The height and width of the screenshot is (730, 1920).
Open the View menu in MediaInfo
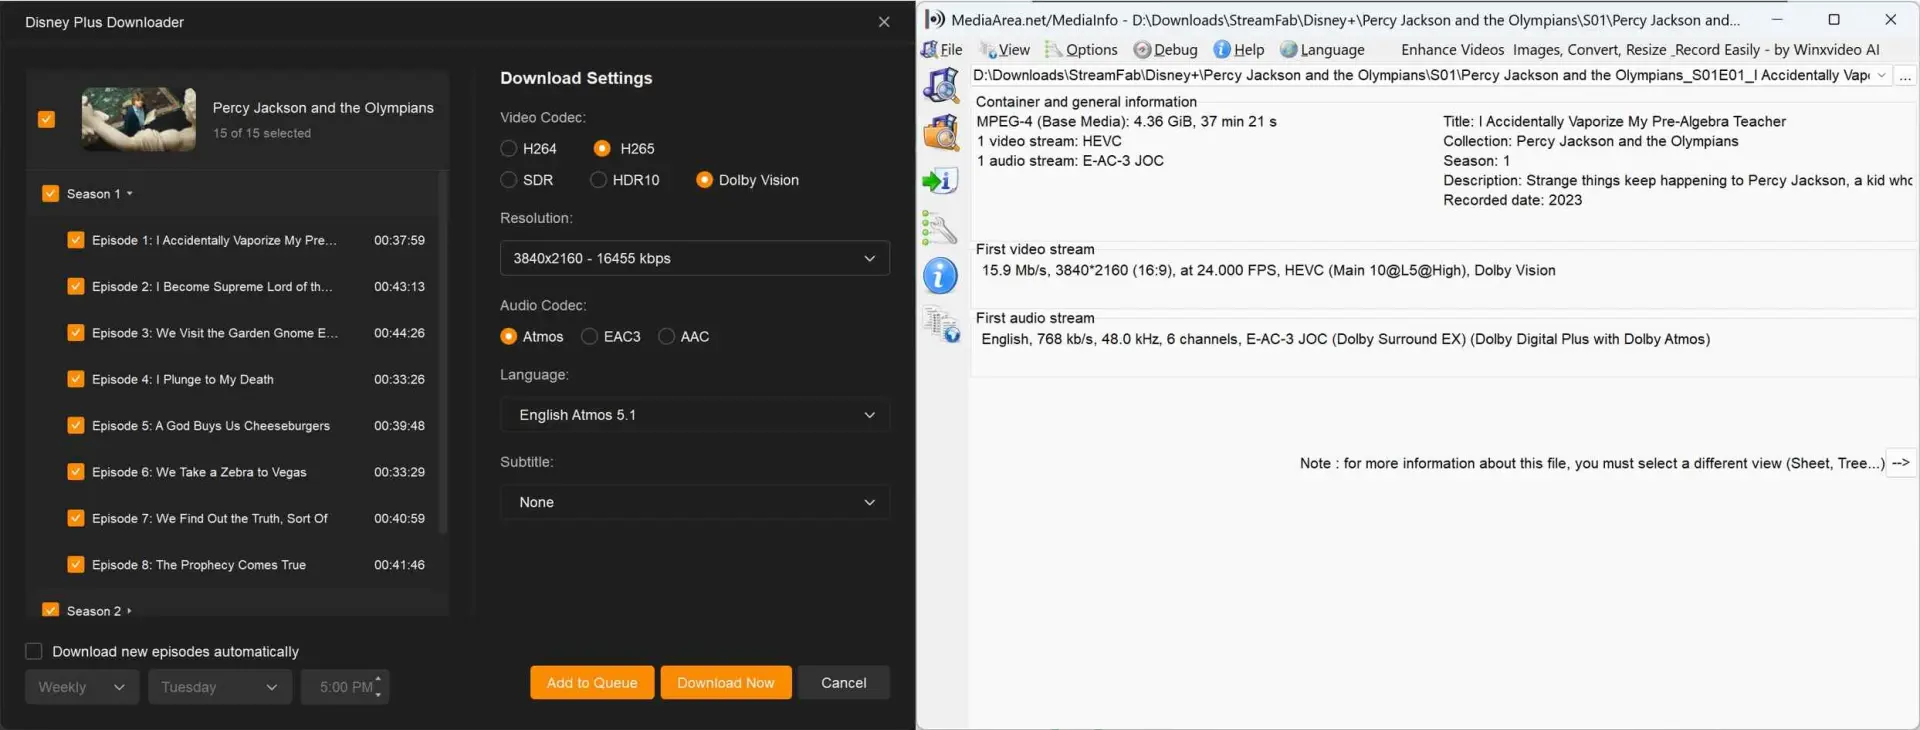1004,49
